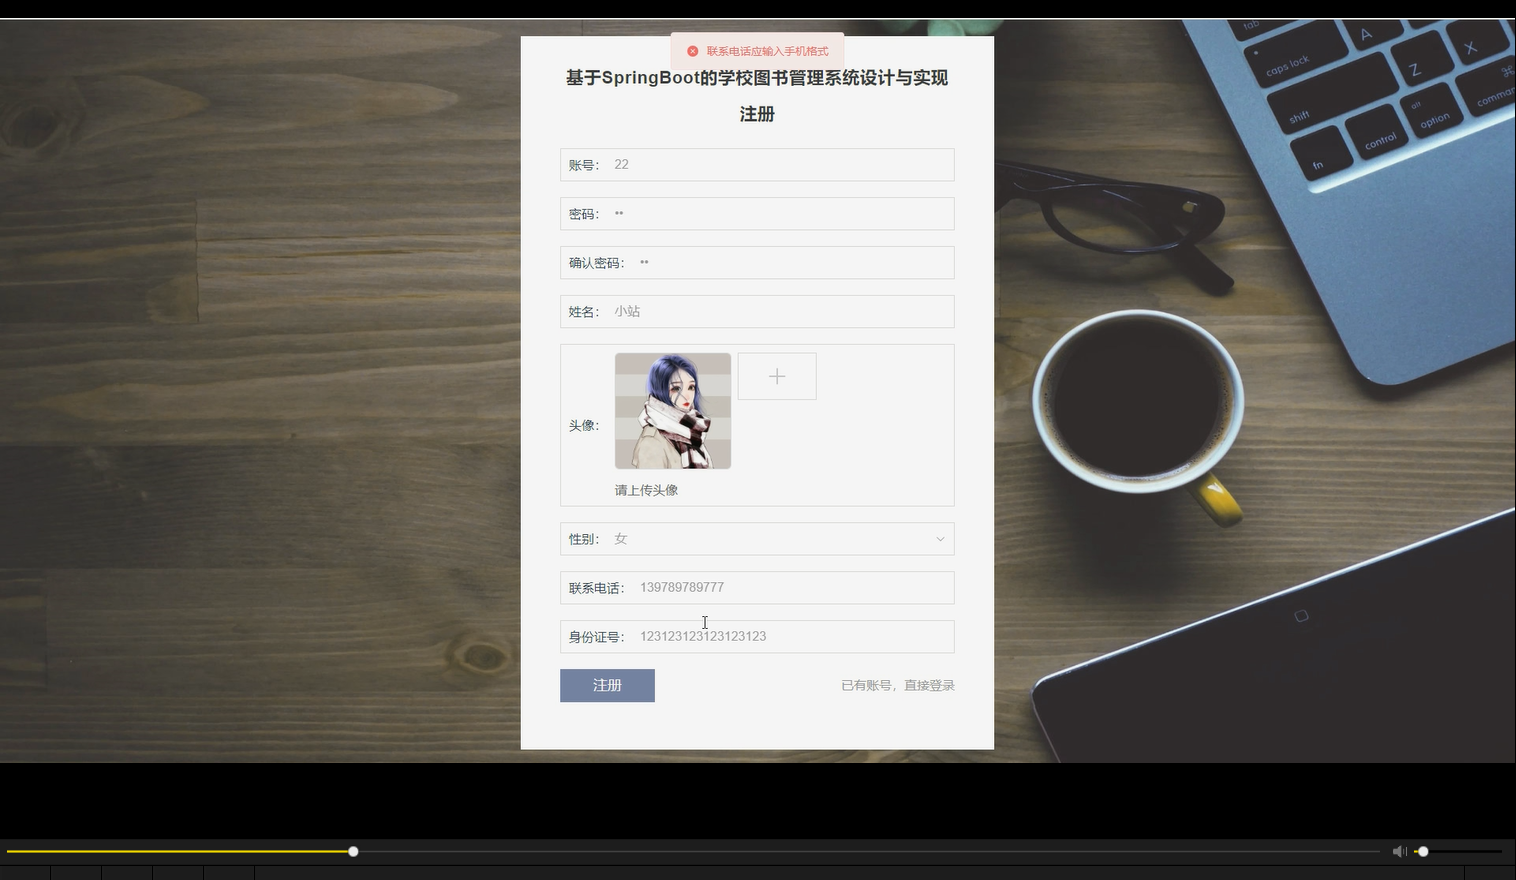
Task: Click the 账号 account input field
Action: click(x=757, y=165)
